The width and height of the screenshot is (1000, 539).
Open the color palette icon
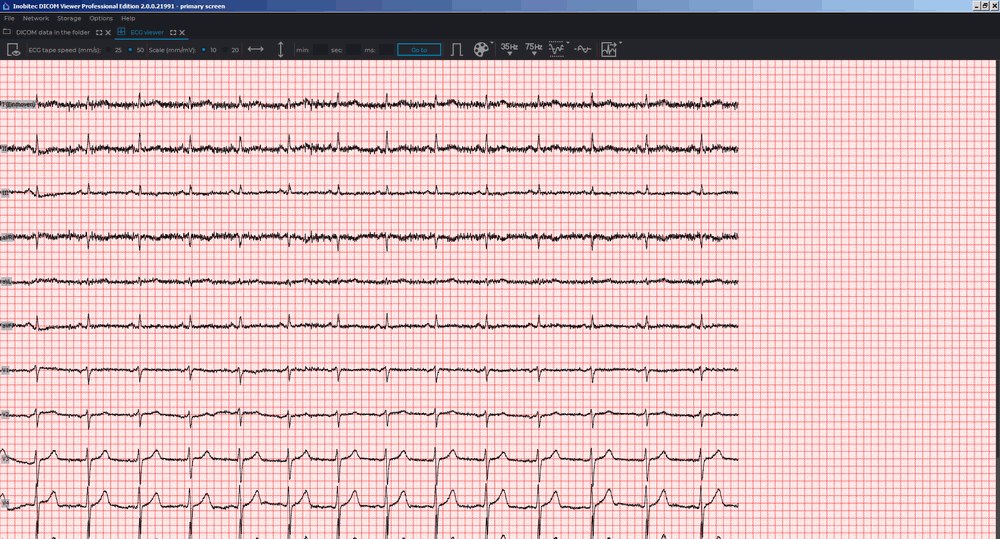point(481,50)
